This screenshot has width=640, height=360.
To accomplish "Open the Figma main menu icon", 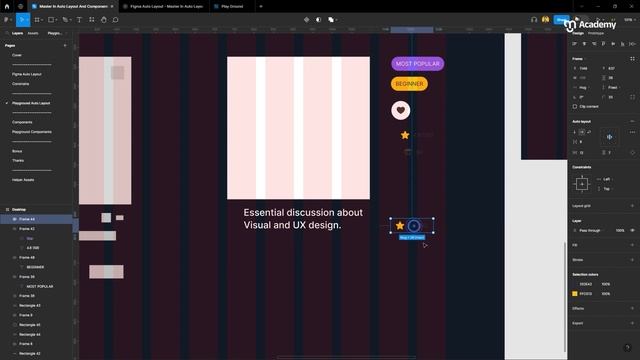I will click(6, 20).
